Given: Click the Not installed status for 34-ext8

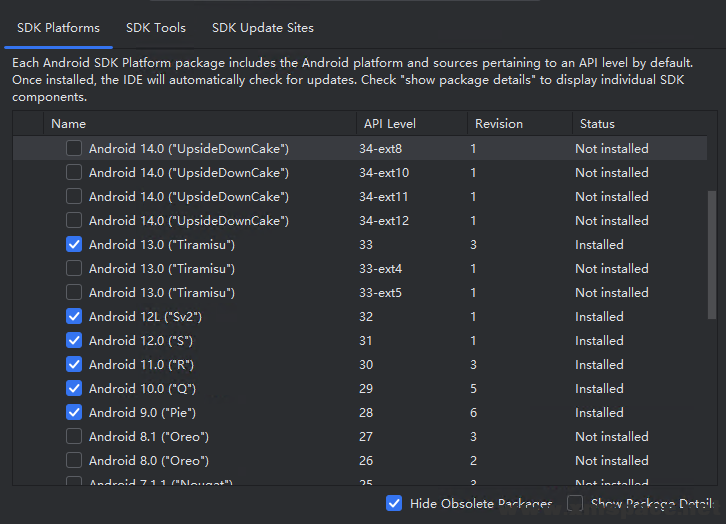Looking at the screenshot, I should 612,149.
